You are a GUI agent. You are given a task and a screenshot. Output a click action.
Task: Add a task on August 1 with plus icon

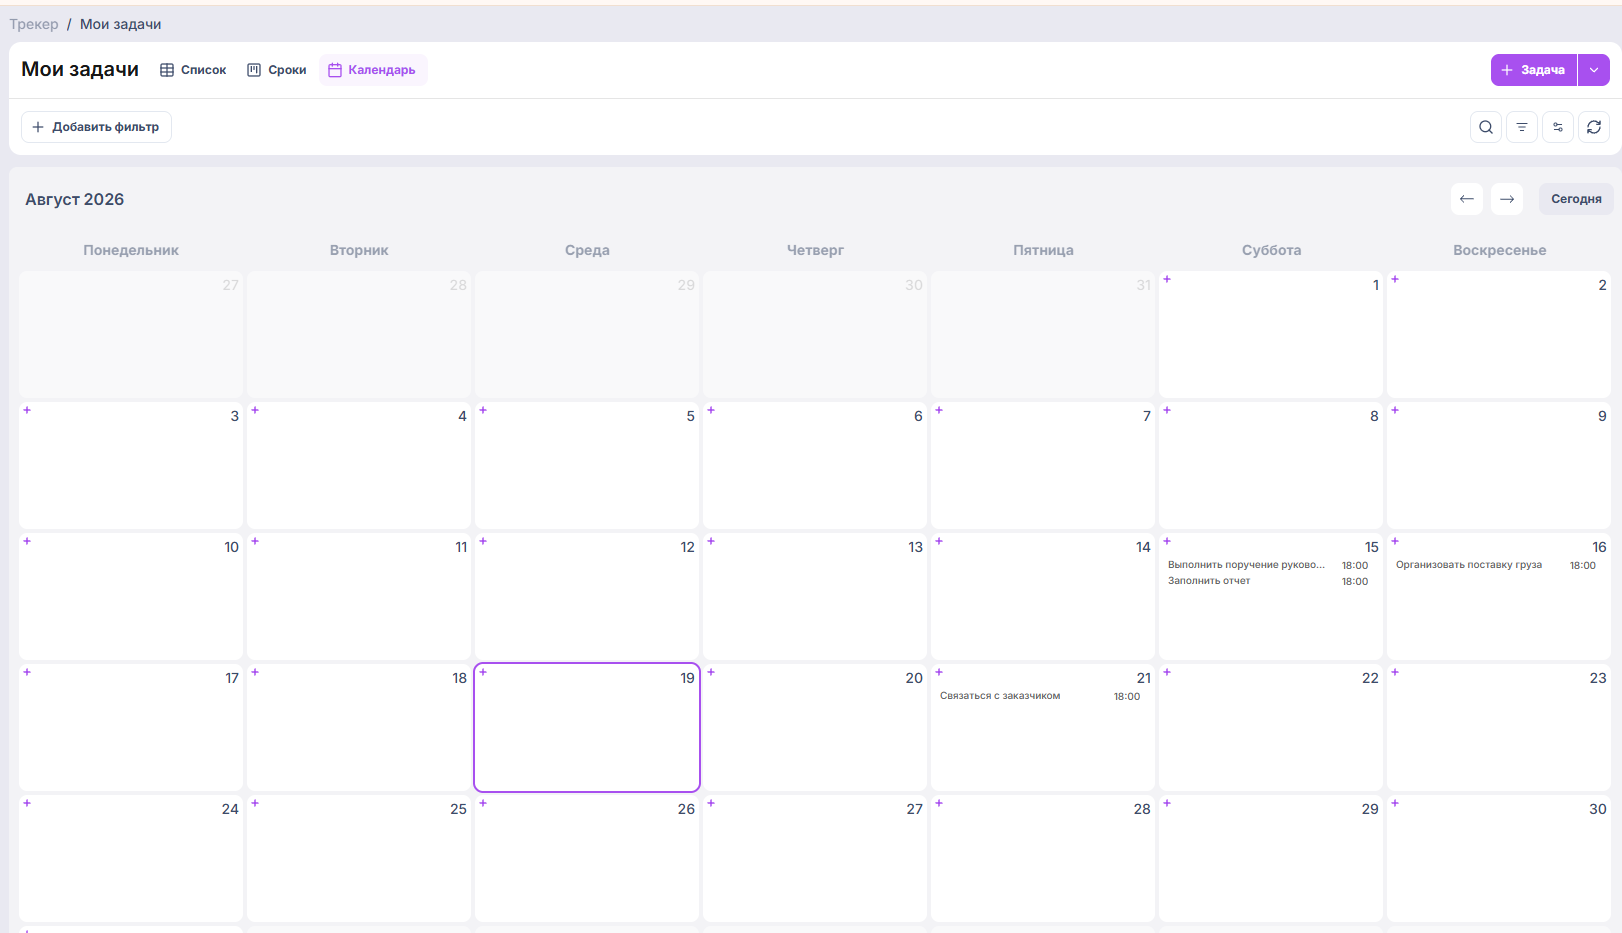[x=1167, y=279]
